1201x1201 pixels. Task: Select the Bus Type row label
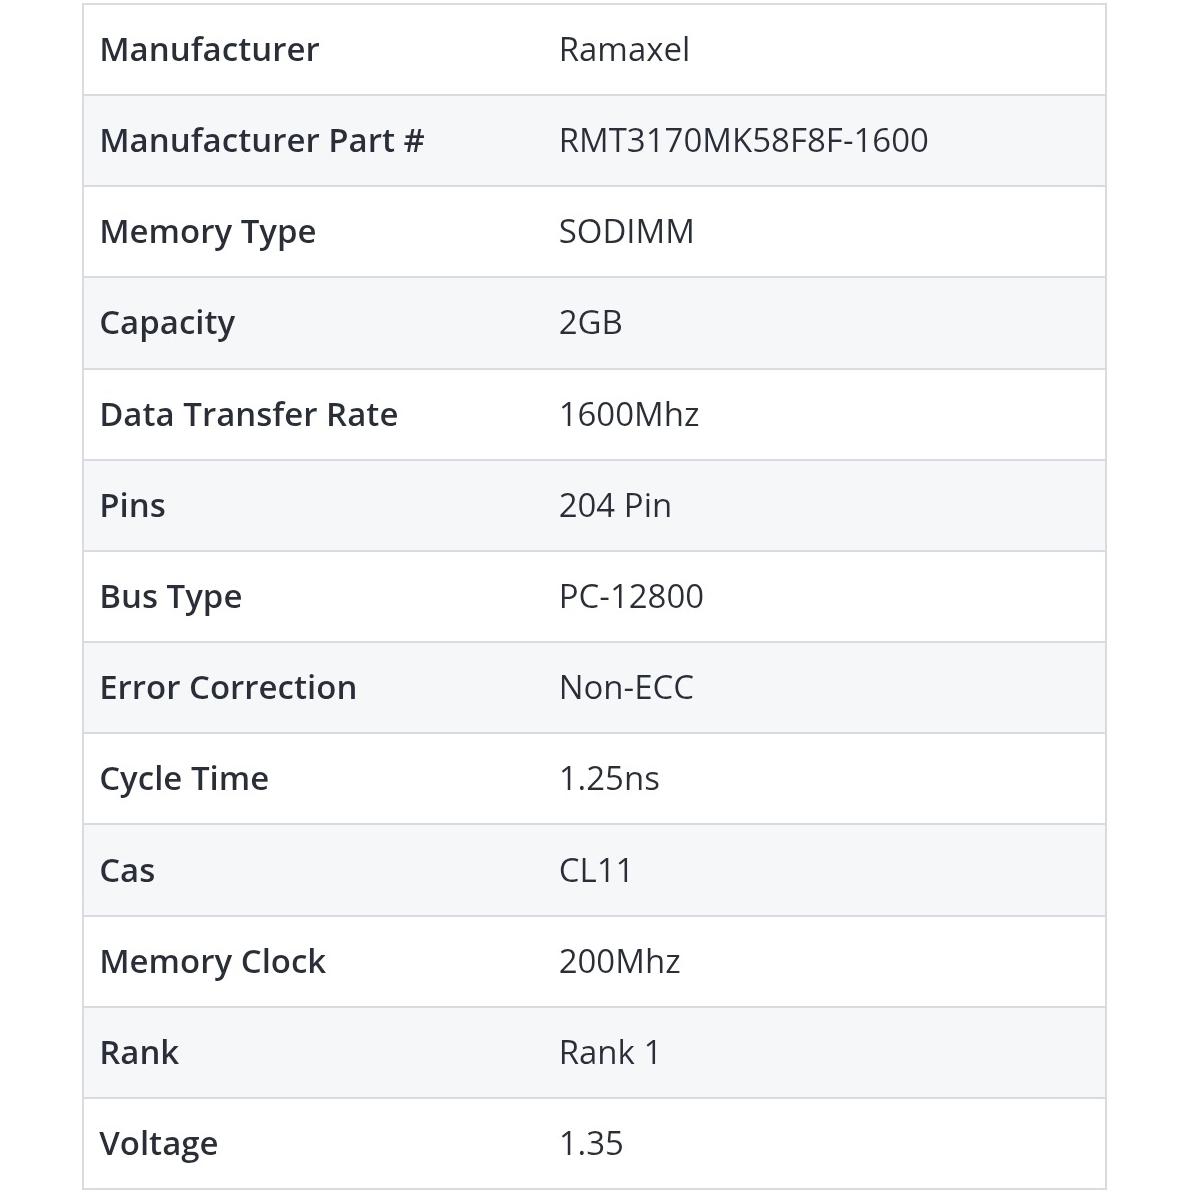pos(171,597)
